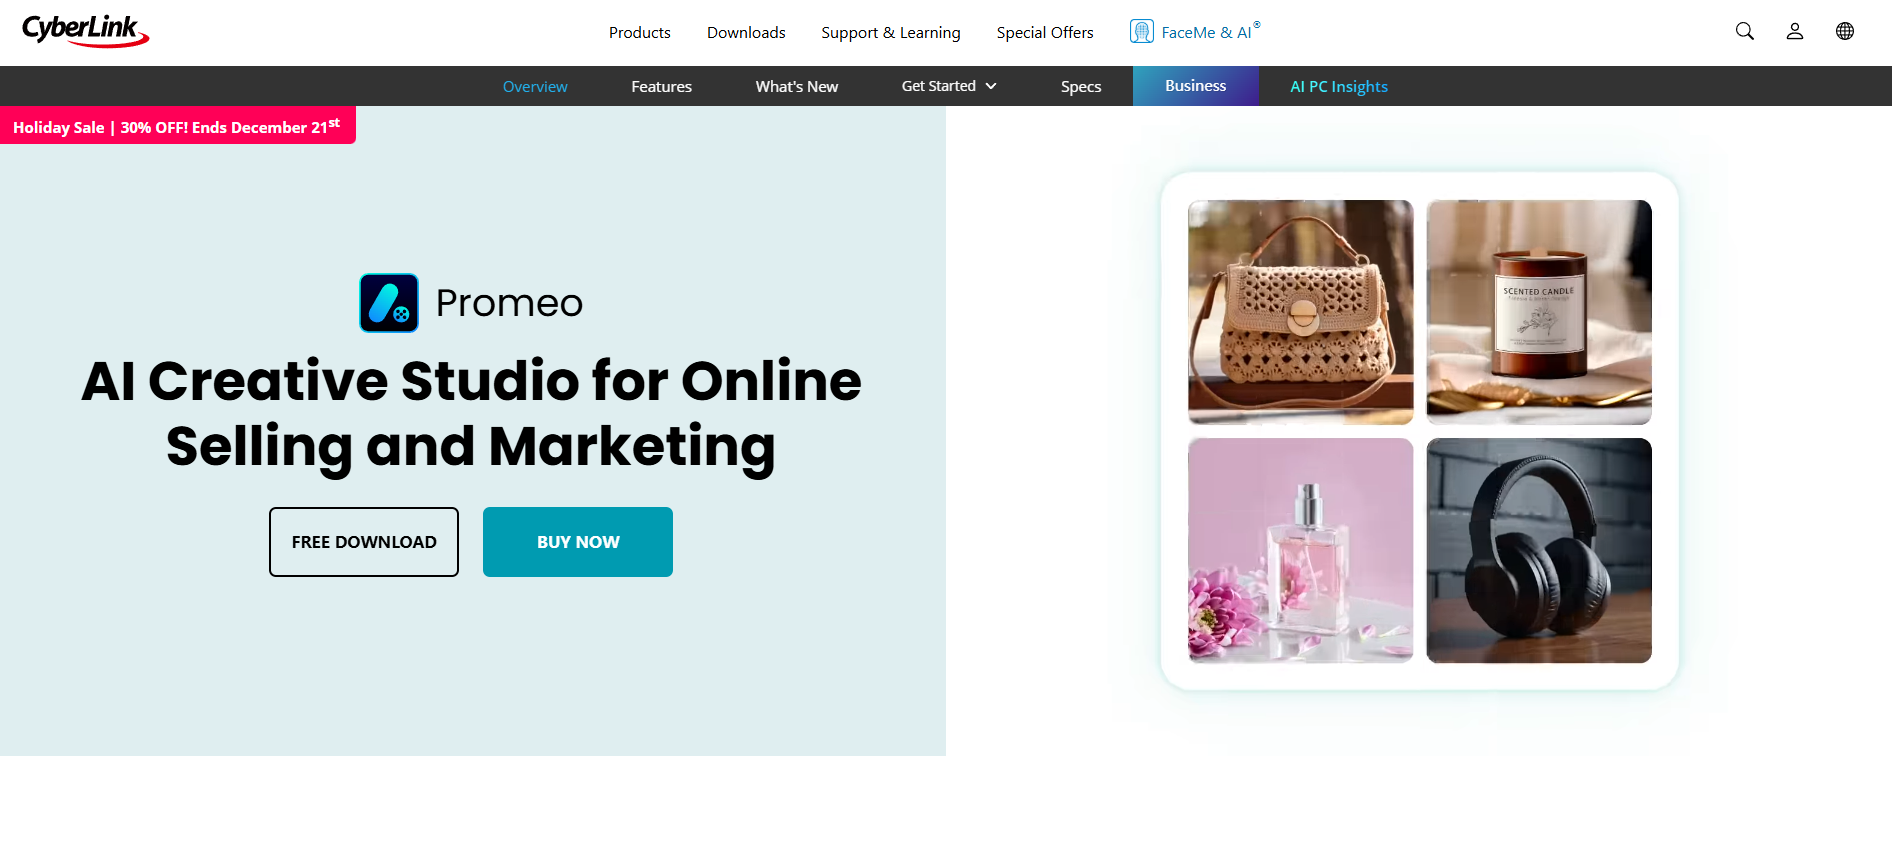Click the FaceMe face icon
Image resolution: width=1892 pixels, height=859 pixels.
[x=1141, y=31]
